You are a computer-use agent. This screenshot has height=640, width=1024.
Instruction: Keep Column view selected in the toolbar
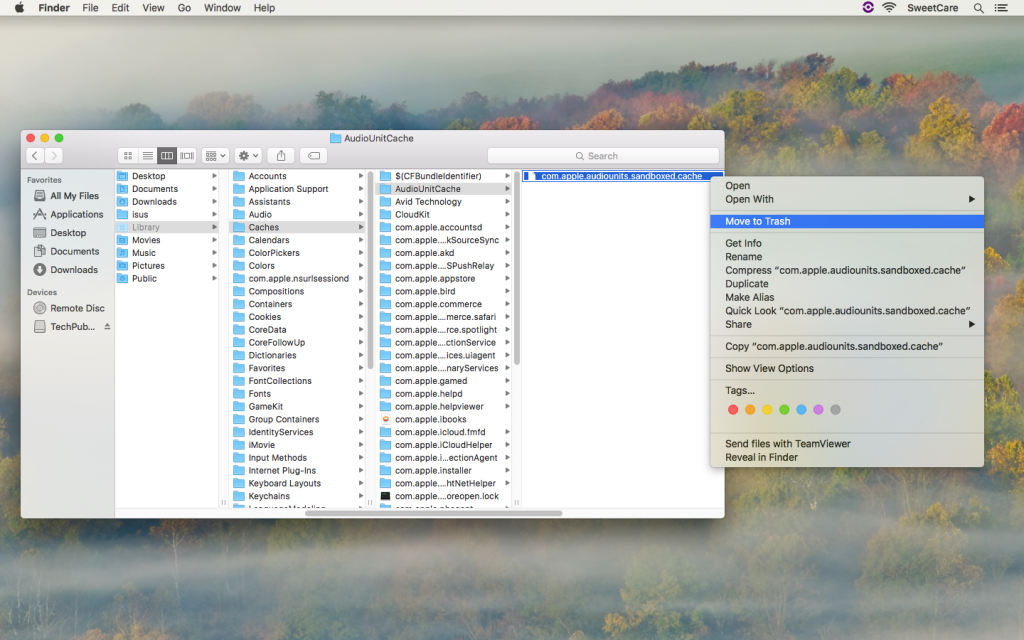coord(167,155)
